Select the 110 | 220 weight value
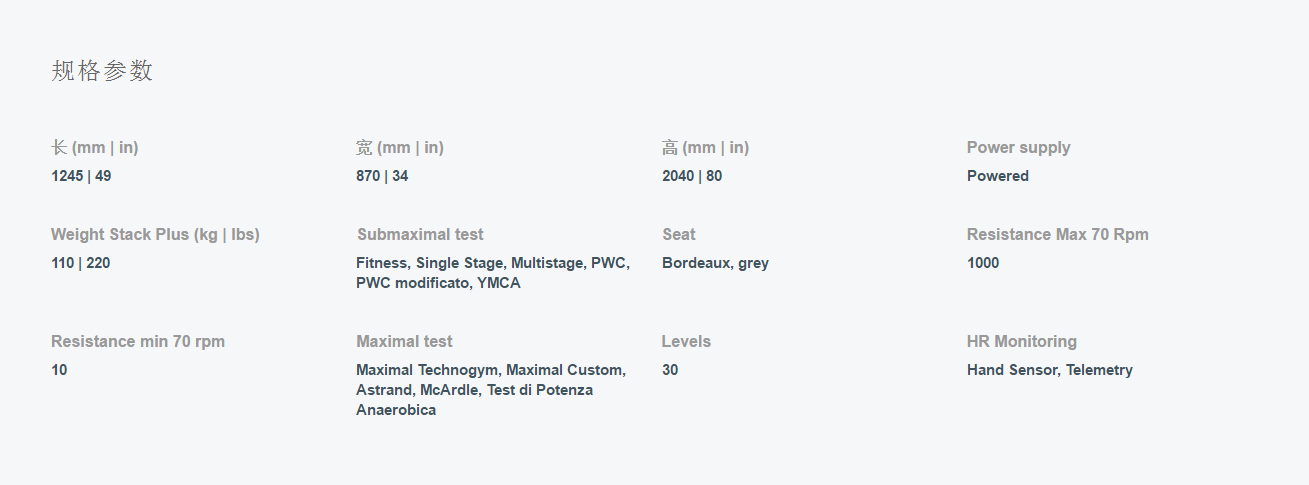The width and height of the screenshot is (1309, 485). (81, 263)
